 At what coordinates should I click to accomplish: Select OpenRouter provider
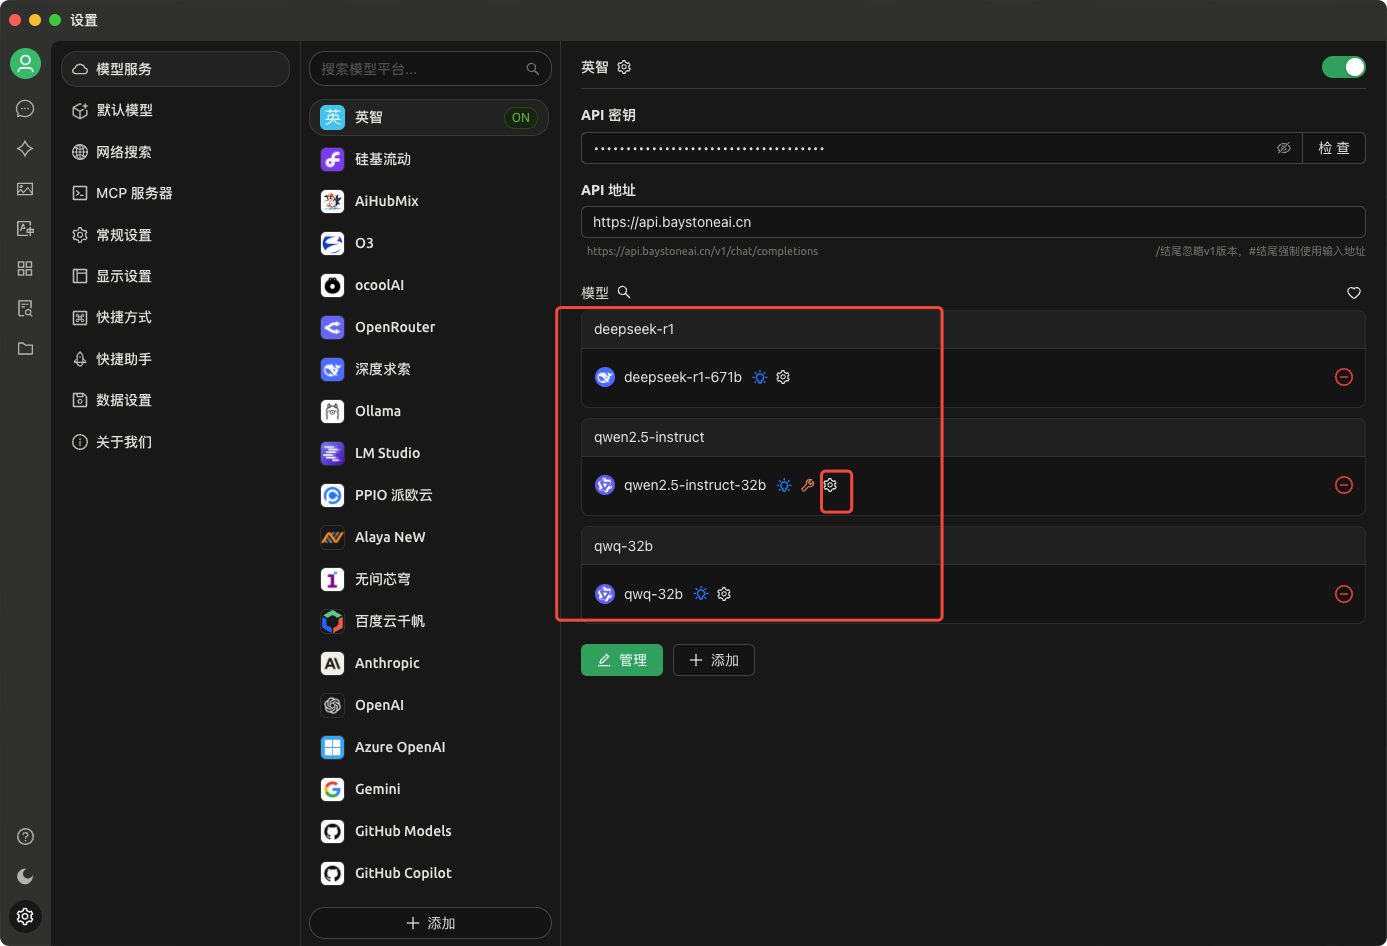coord(429,327)
